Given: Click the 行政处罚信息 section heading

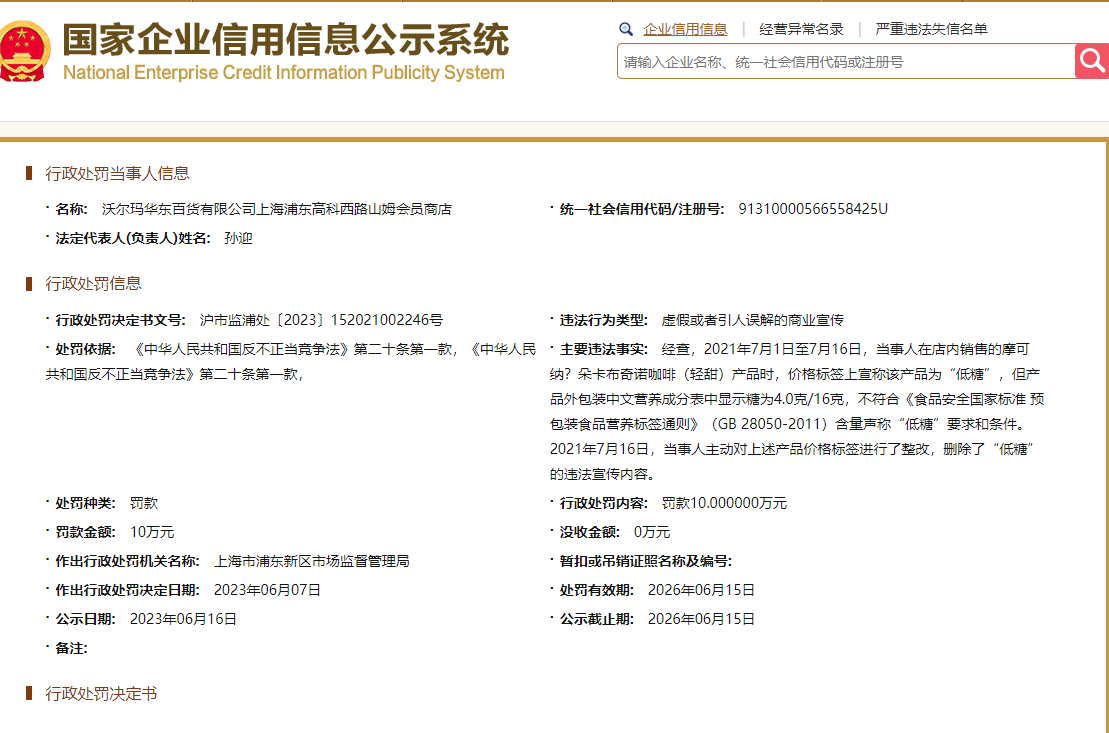Looking at the screenshot, I should pos(93,283).
